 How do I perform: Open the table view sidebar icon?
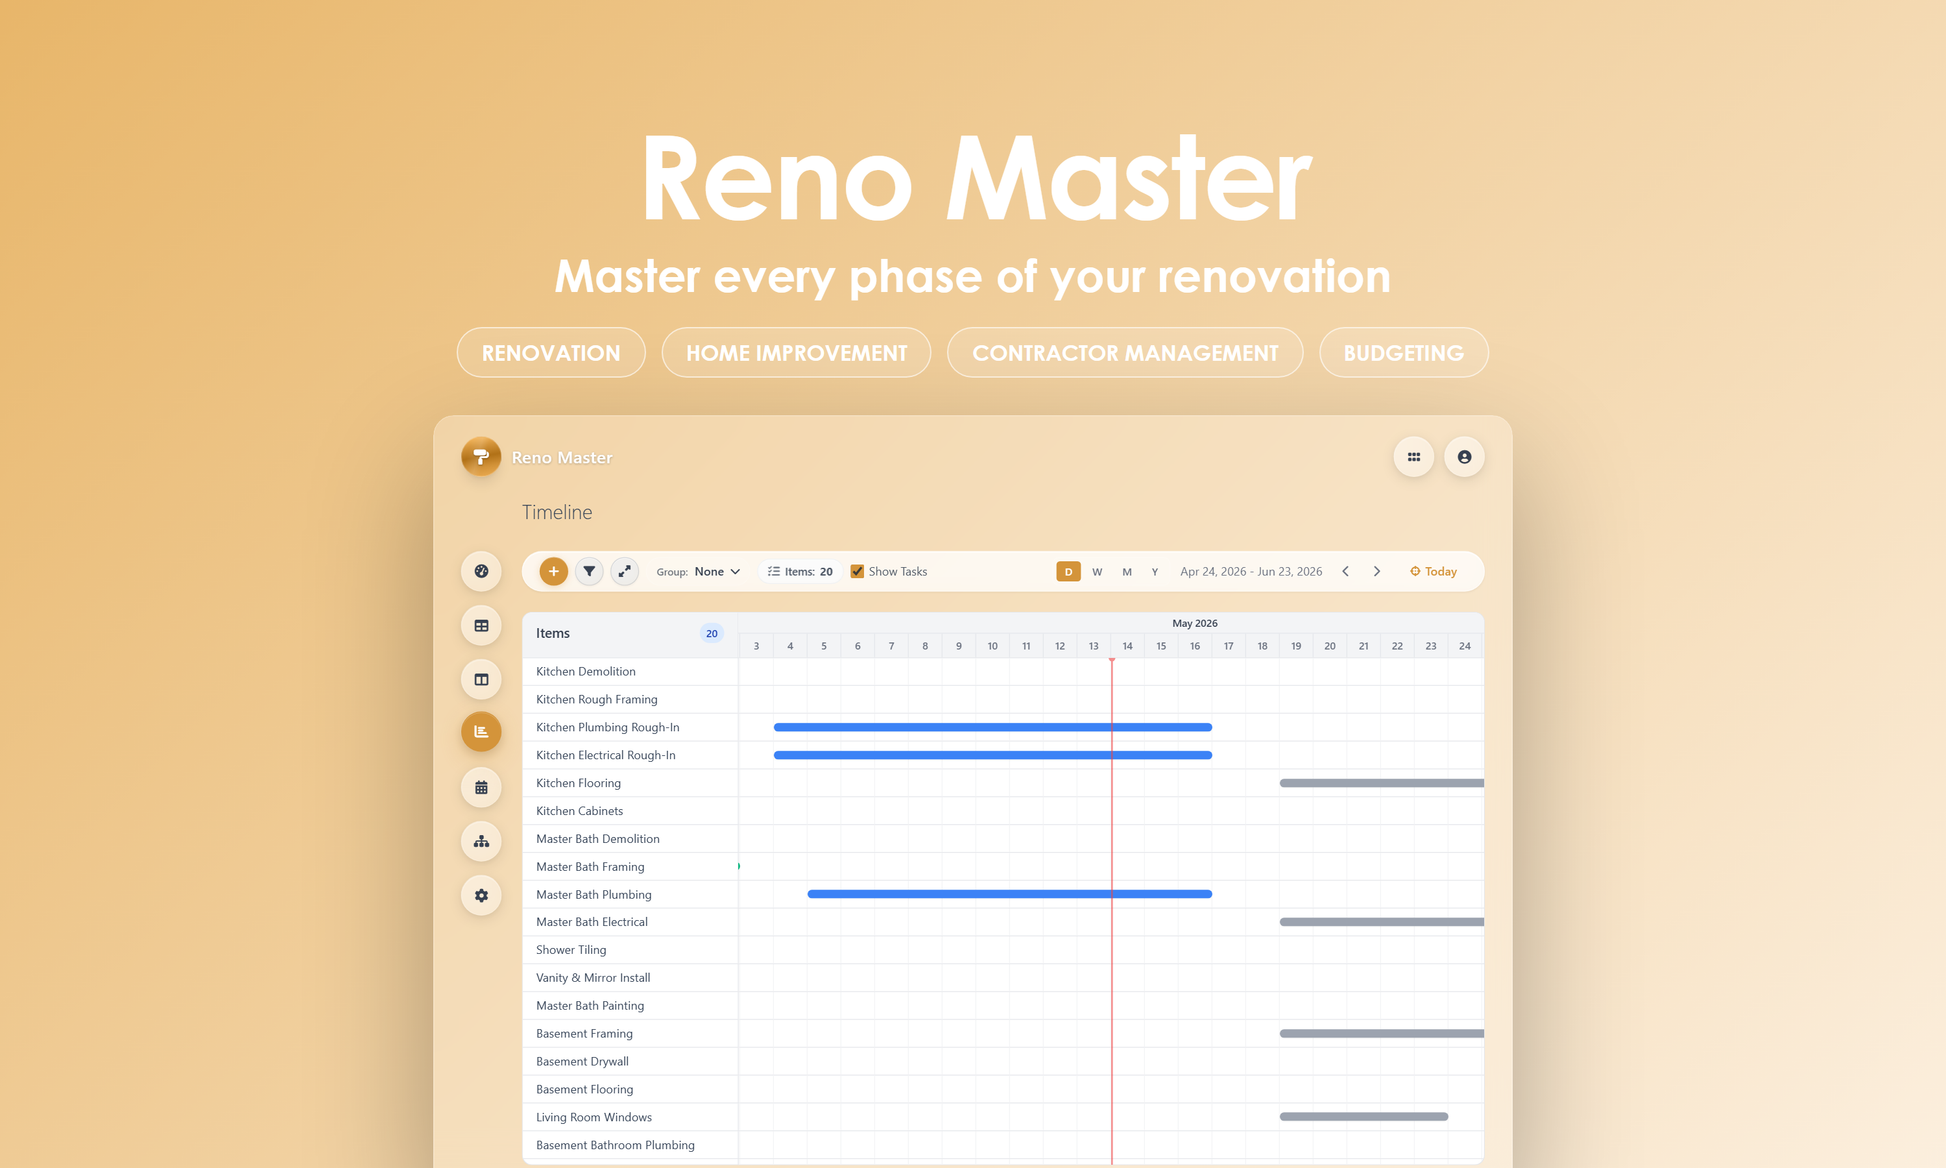[x=481, y=625]
